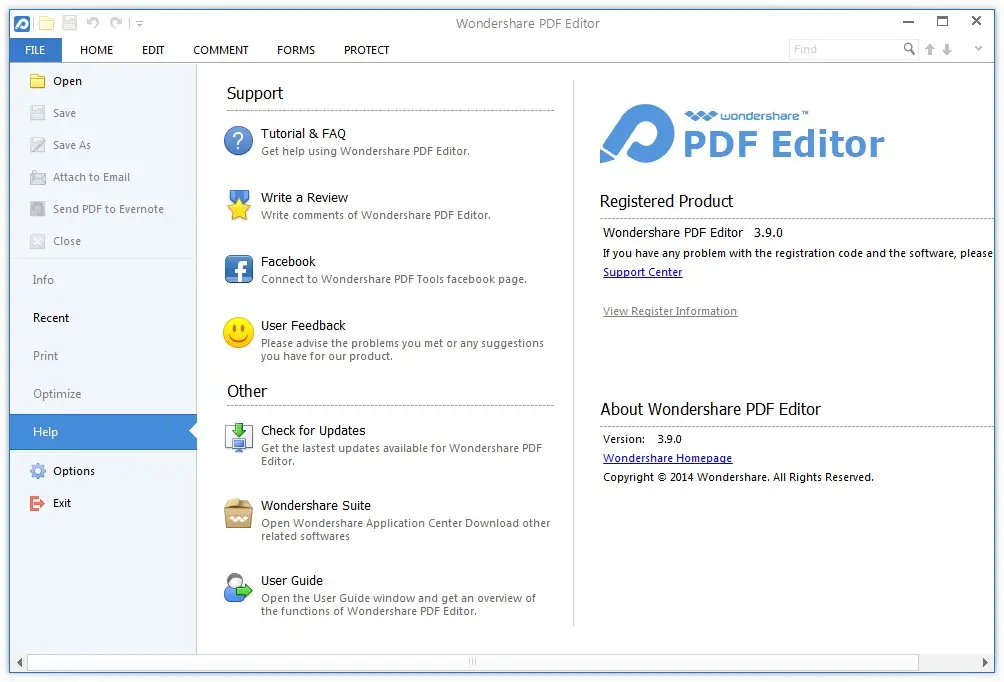The image size is (1004, 682).
Task: Click the undo arrow in quick access toolbar
Action: click(93, 24)
